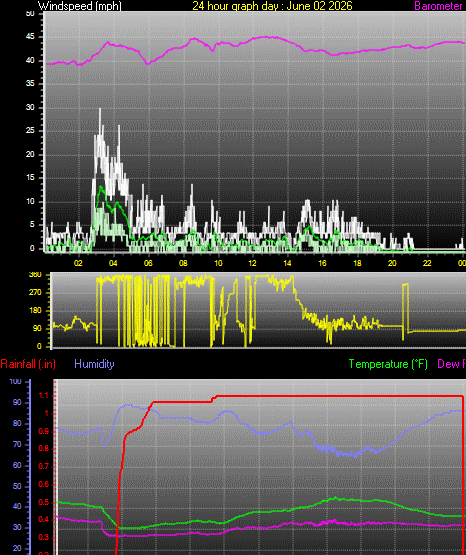The height and width of the screenshot is (555, 466).
Task: Click the red rainfall plateau line
Action: (339, 396)
